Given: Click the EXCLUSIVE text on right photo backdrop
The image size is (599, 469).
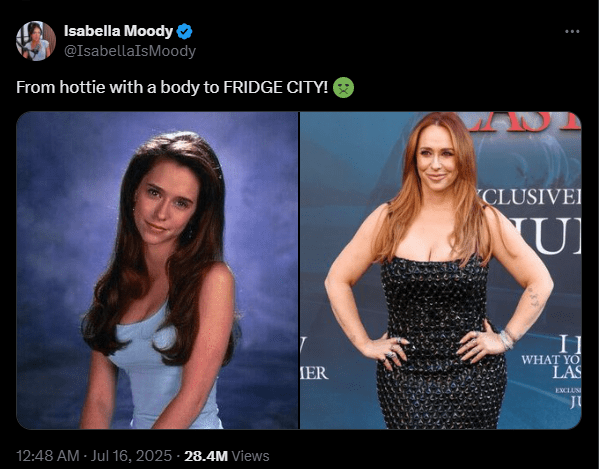Looking at the screenshot, I should click(x=530, y=197).
